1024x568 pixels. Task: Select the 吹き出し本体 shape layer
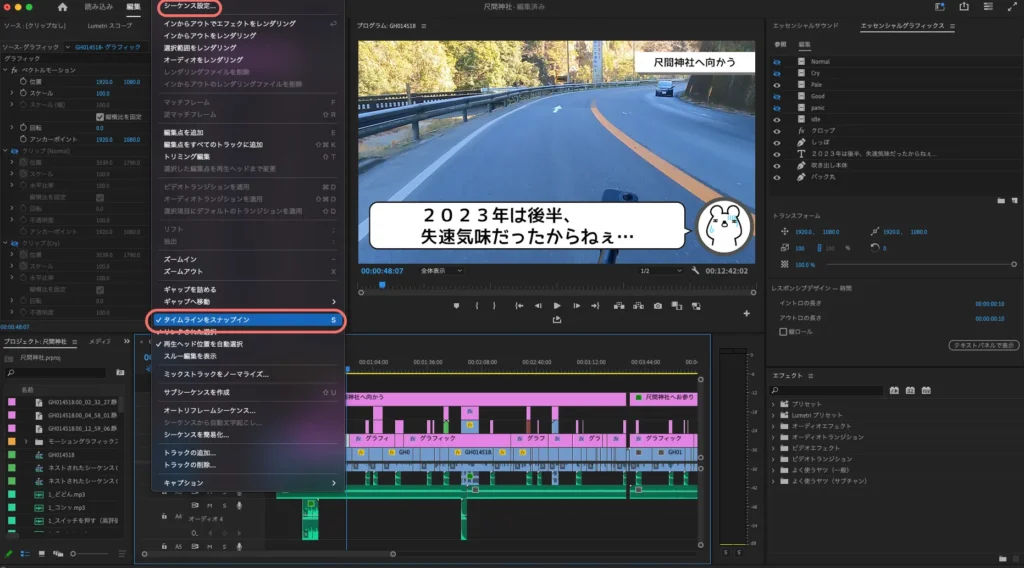click(x=829, y=165)
